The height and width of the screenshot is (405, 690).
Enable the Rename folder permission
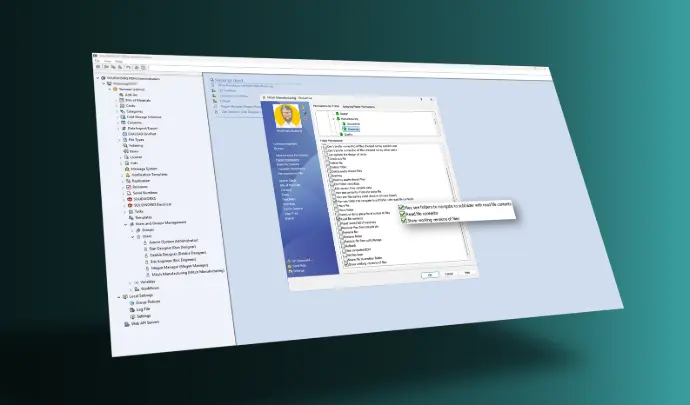[x=342, y=236]
